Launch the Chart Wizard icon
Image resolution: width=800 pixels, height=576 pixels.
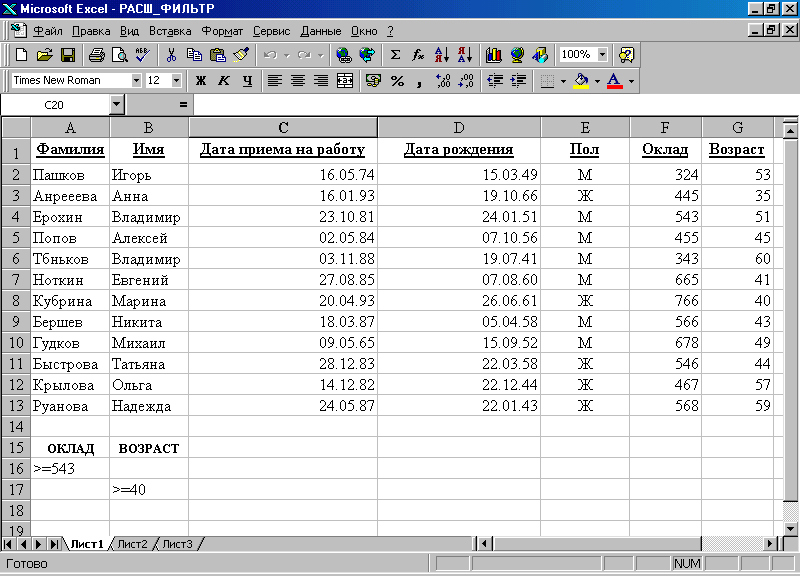493,55
